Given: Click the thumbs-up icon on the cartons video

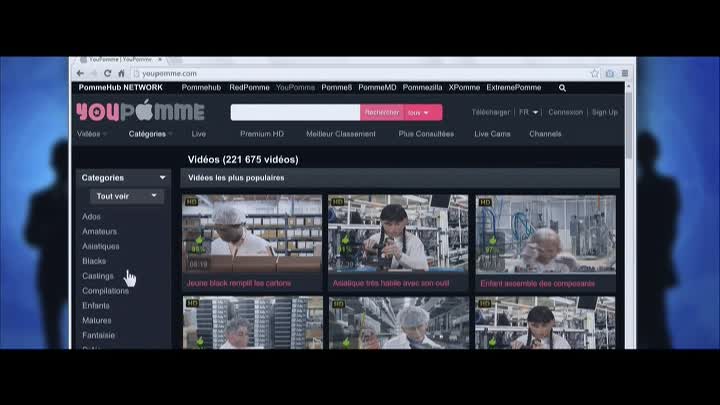Looking at the screenshot, I should pos(199,240).
